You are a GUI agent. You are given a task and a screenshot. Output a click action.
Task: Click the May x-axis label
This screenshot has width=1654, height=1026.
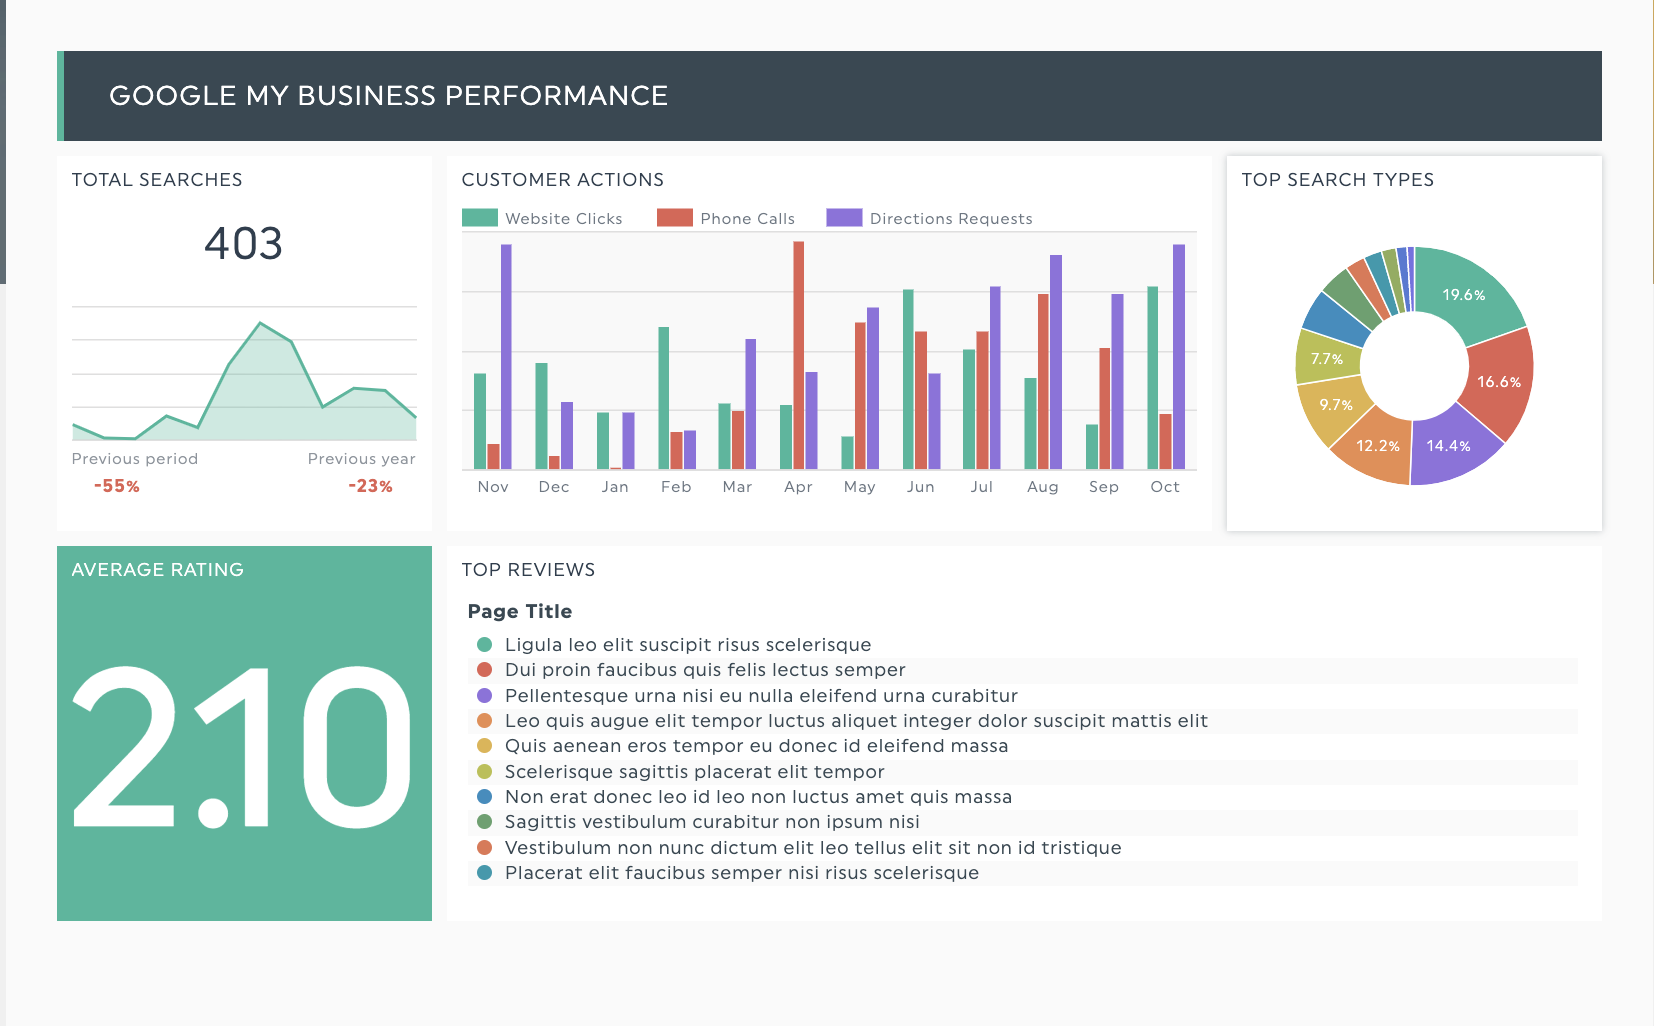click(x=860, y=487)
